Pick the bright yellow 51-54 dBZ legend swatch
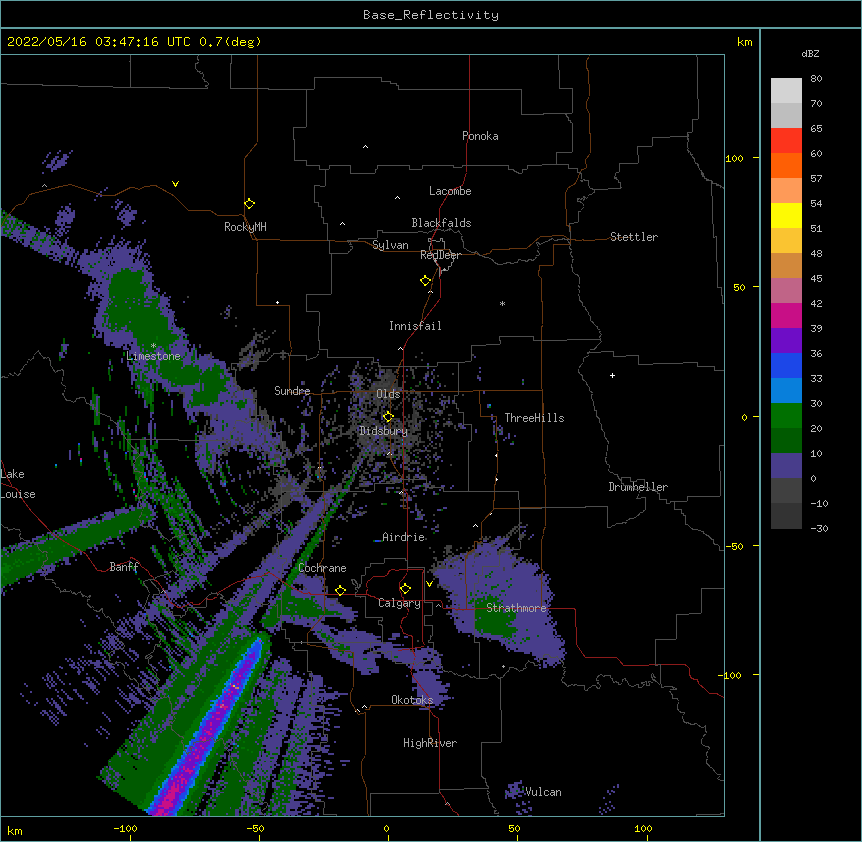 (786, 215)
